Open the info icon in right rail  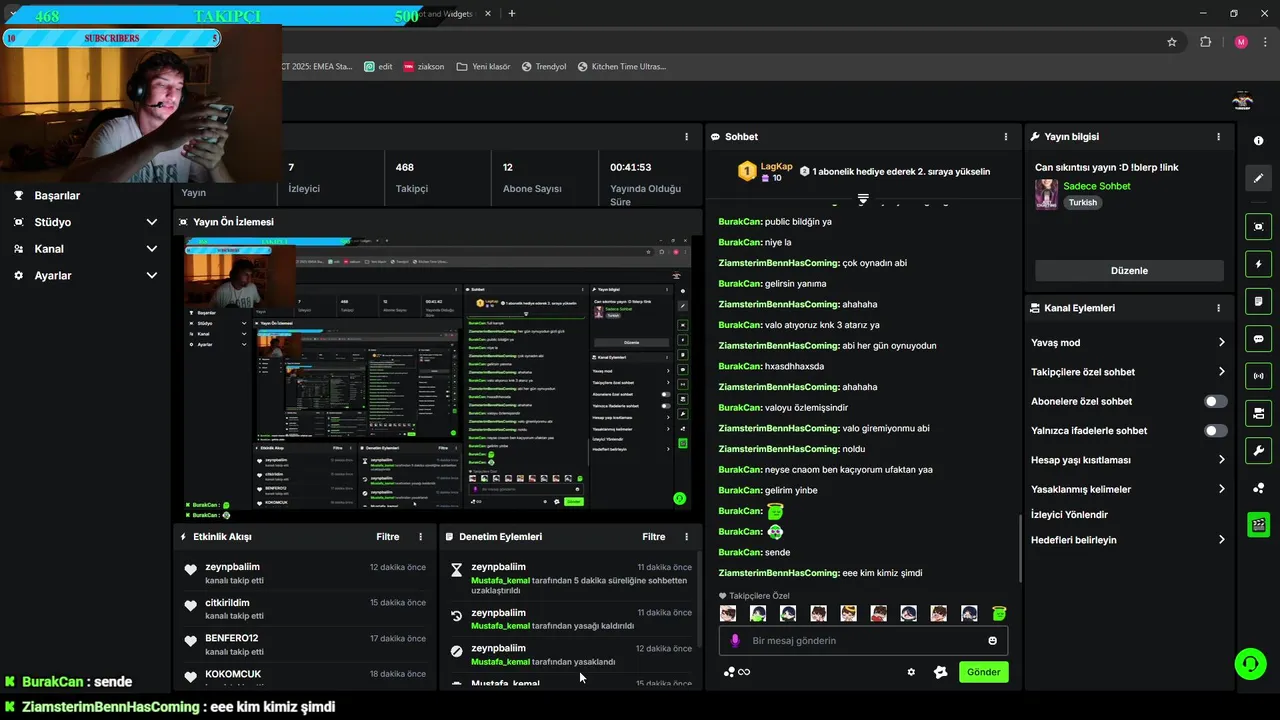click(x=1258, y=141)
